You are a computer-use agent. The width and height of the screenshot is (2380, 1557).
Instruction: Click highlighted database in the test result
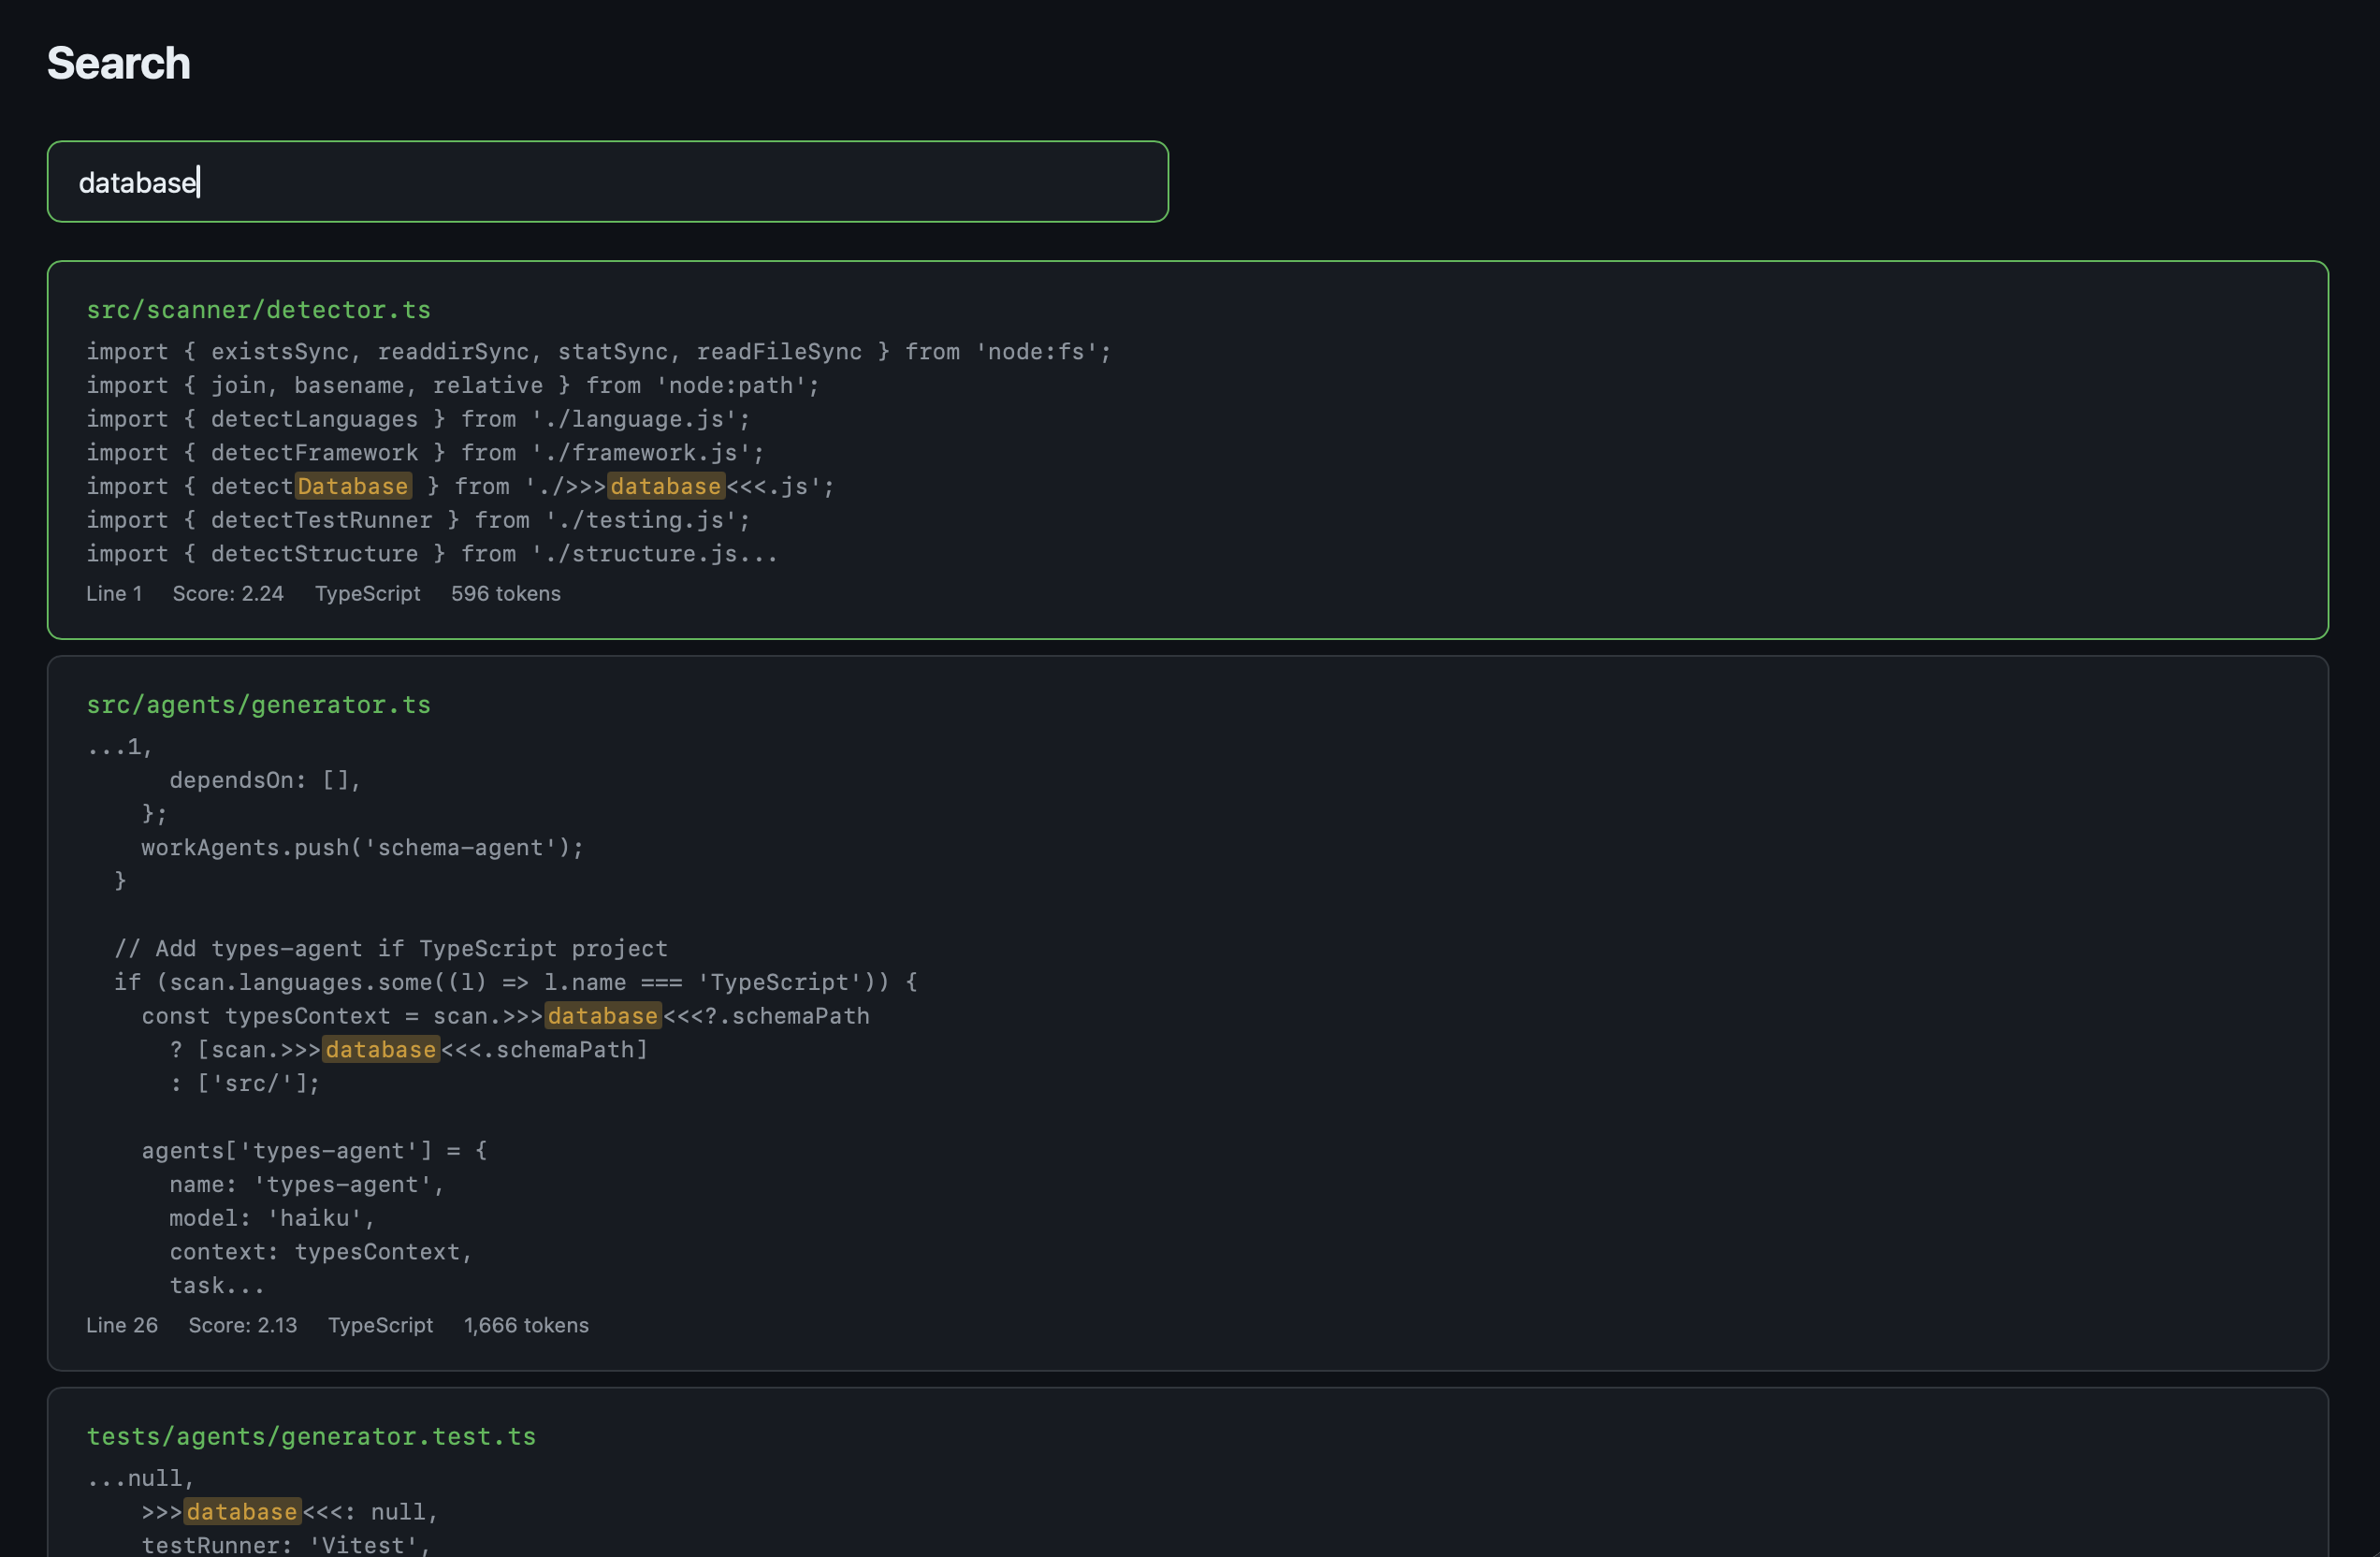[x=242, y=1512]
